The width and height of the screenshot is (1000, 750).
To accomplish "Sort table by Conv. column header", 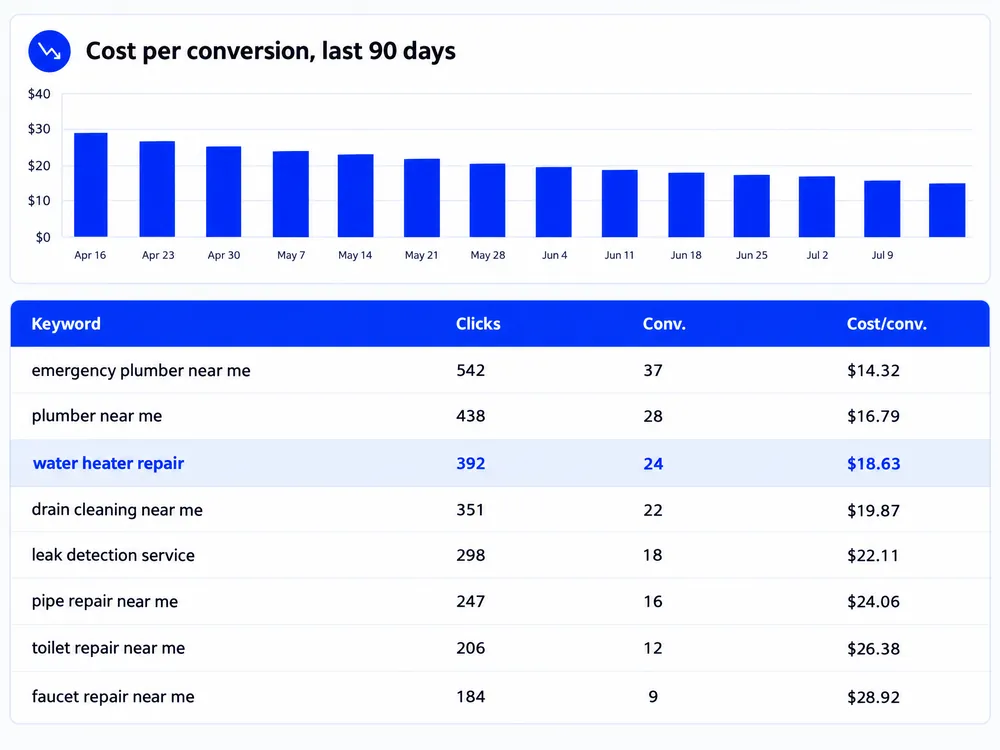I will point(664,324).
